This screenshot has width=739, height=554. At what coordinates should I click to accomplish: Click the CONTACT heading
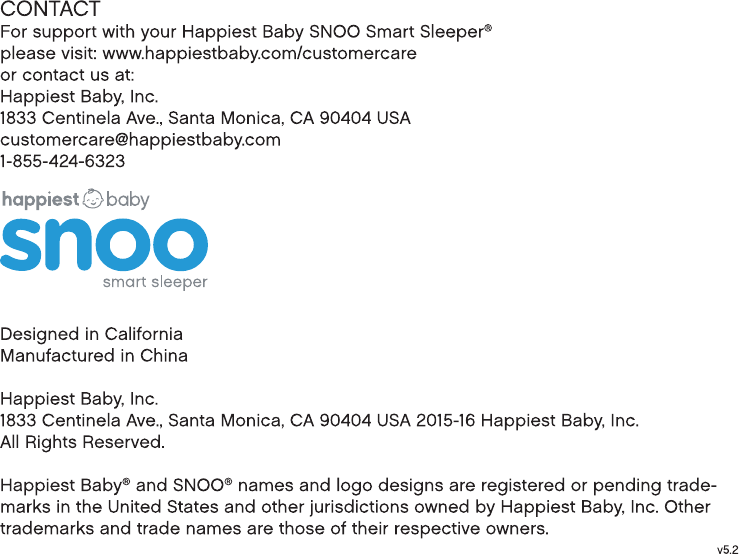click(x=50, y=8)
